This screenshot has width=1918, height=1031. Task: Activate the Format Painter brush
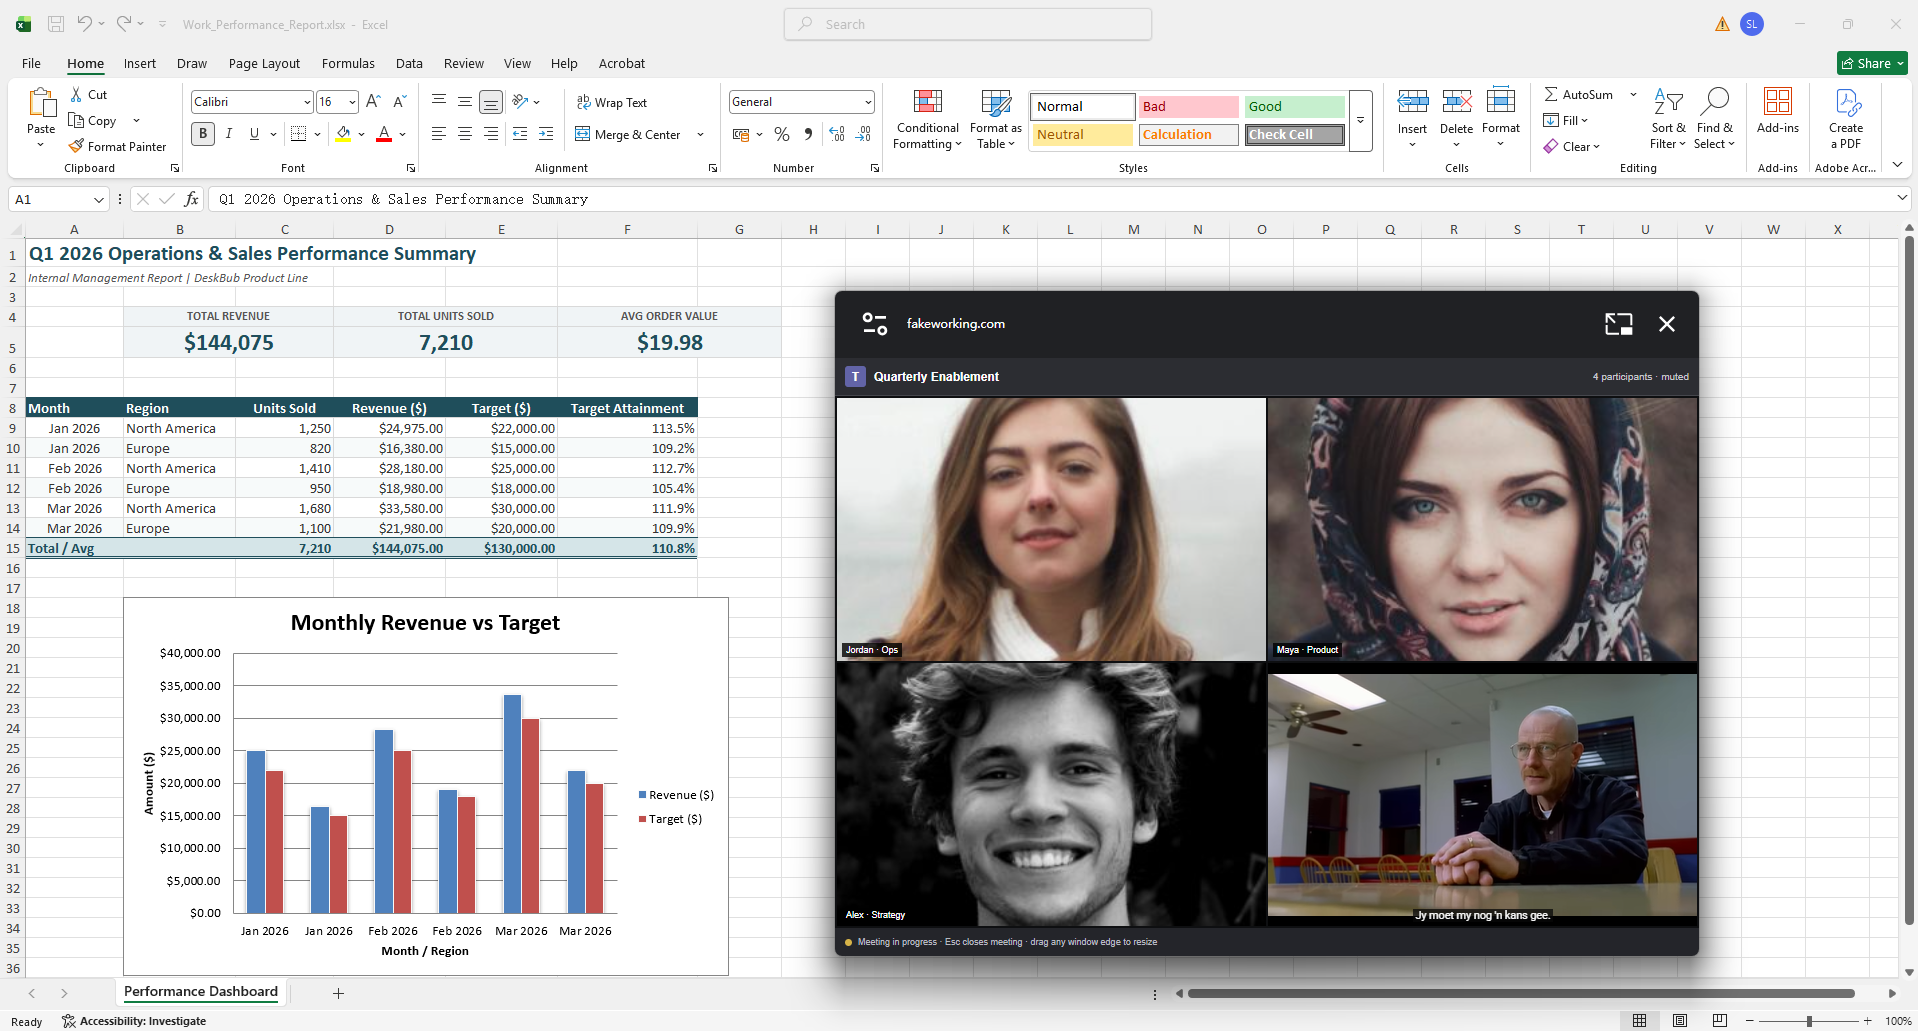[x=76, y=146]
